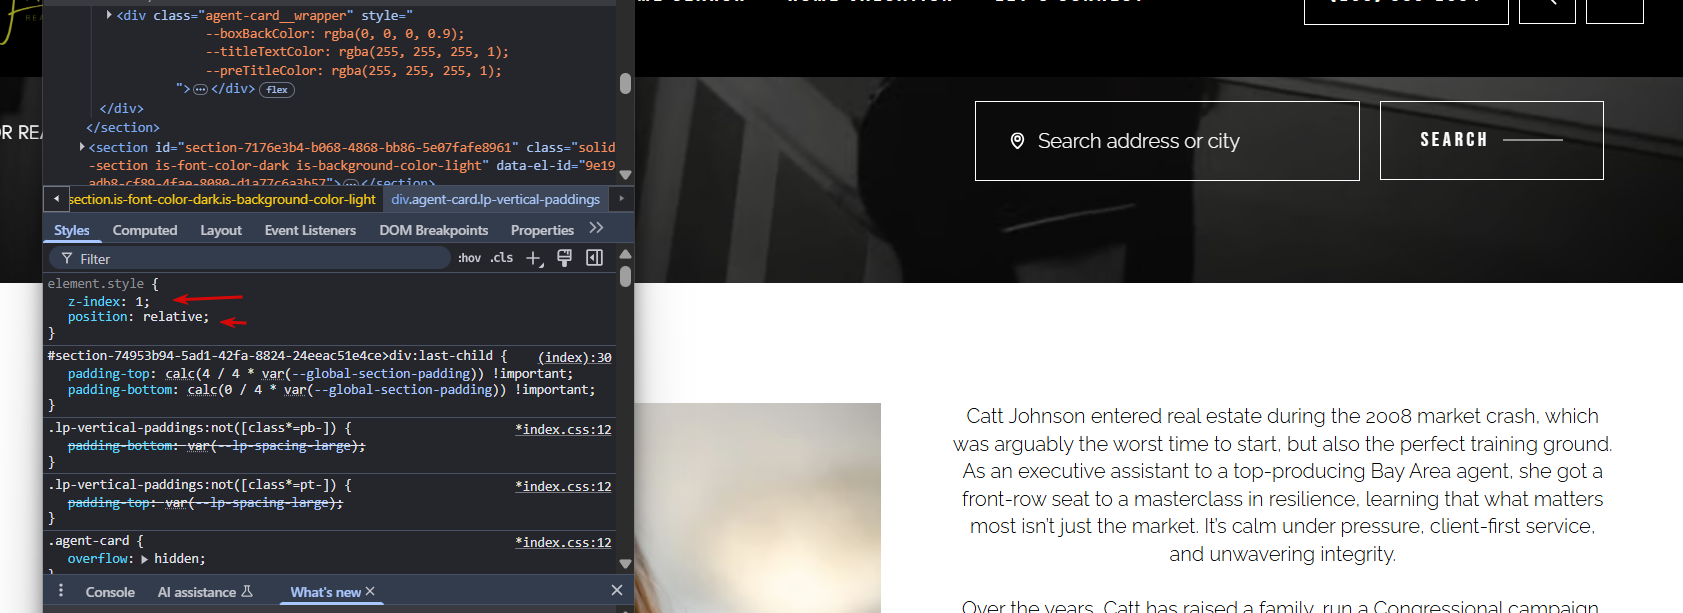
Task: Click the Elements tree scrollbar thumb
Action: point(625,83)
